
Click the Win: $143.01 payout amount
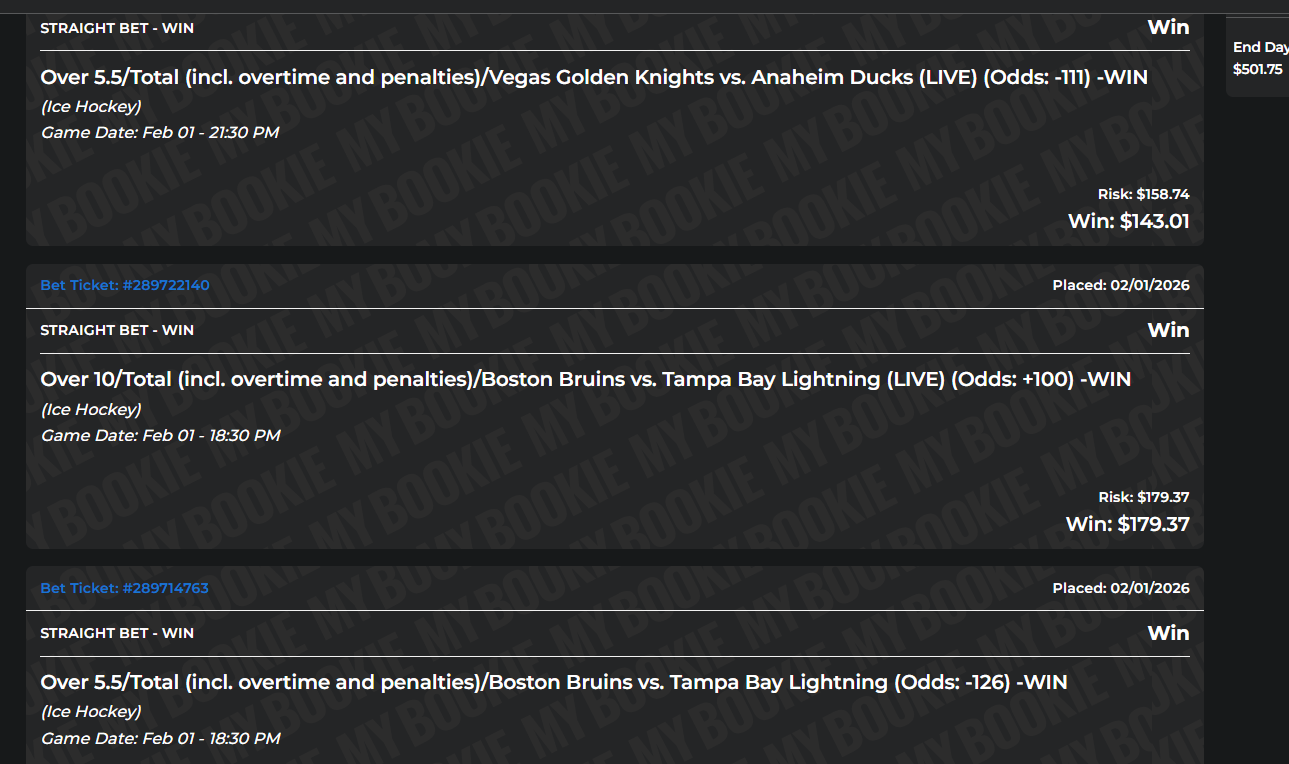click(x=1128, y=221)
